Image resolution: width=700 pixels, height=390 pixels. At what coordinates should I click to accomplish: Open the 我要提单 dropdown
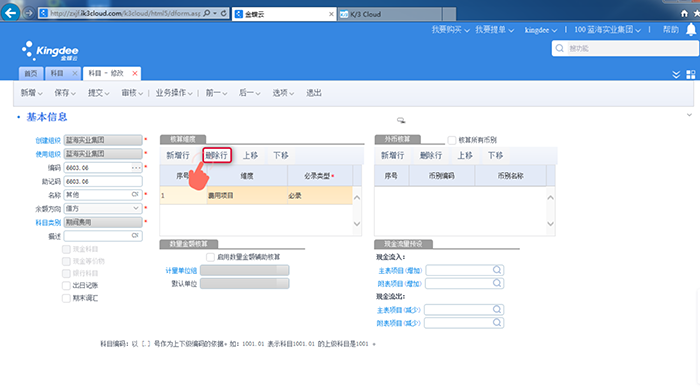[495, 30]
